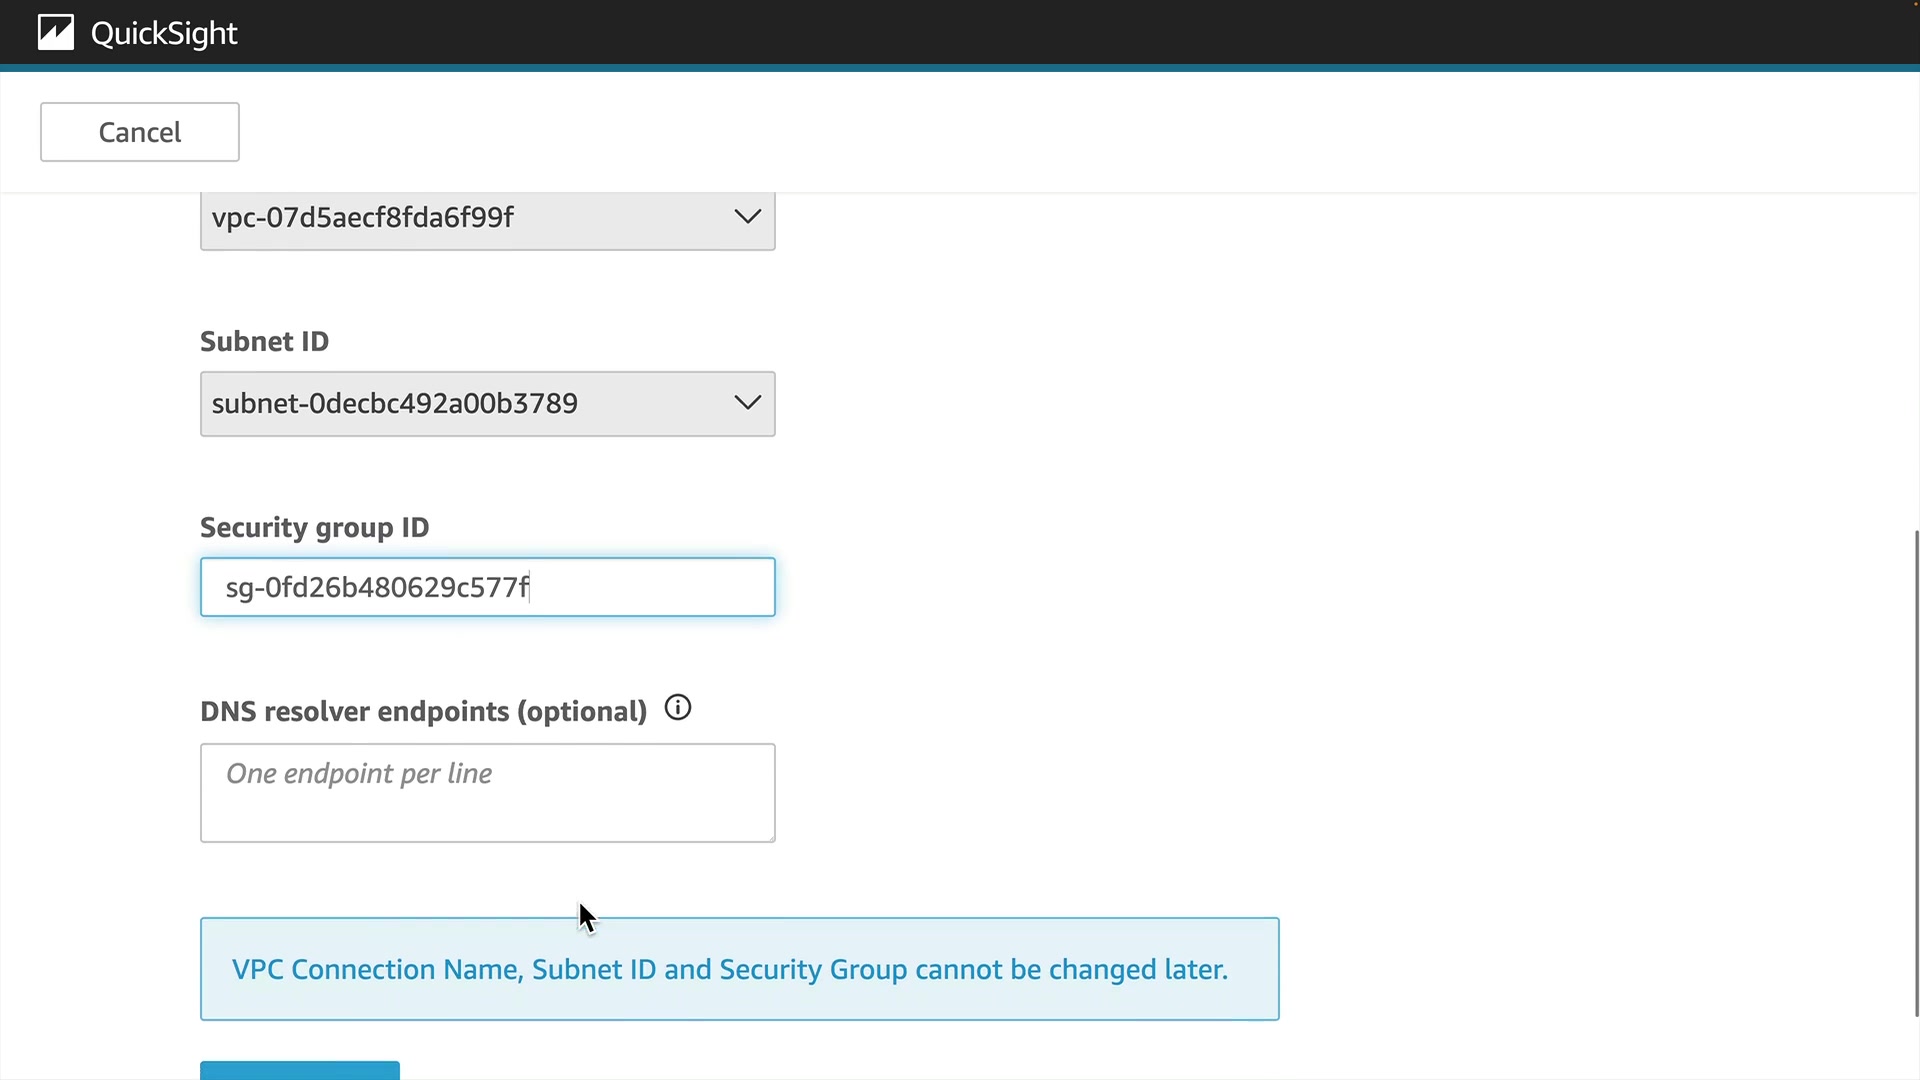
Task: Click the DNS resolver endpoints info icon
Action: tap(678, 709)
